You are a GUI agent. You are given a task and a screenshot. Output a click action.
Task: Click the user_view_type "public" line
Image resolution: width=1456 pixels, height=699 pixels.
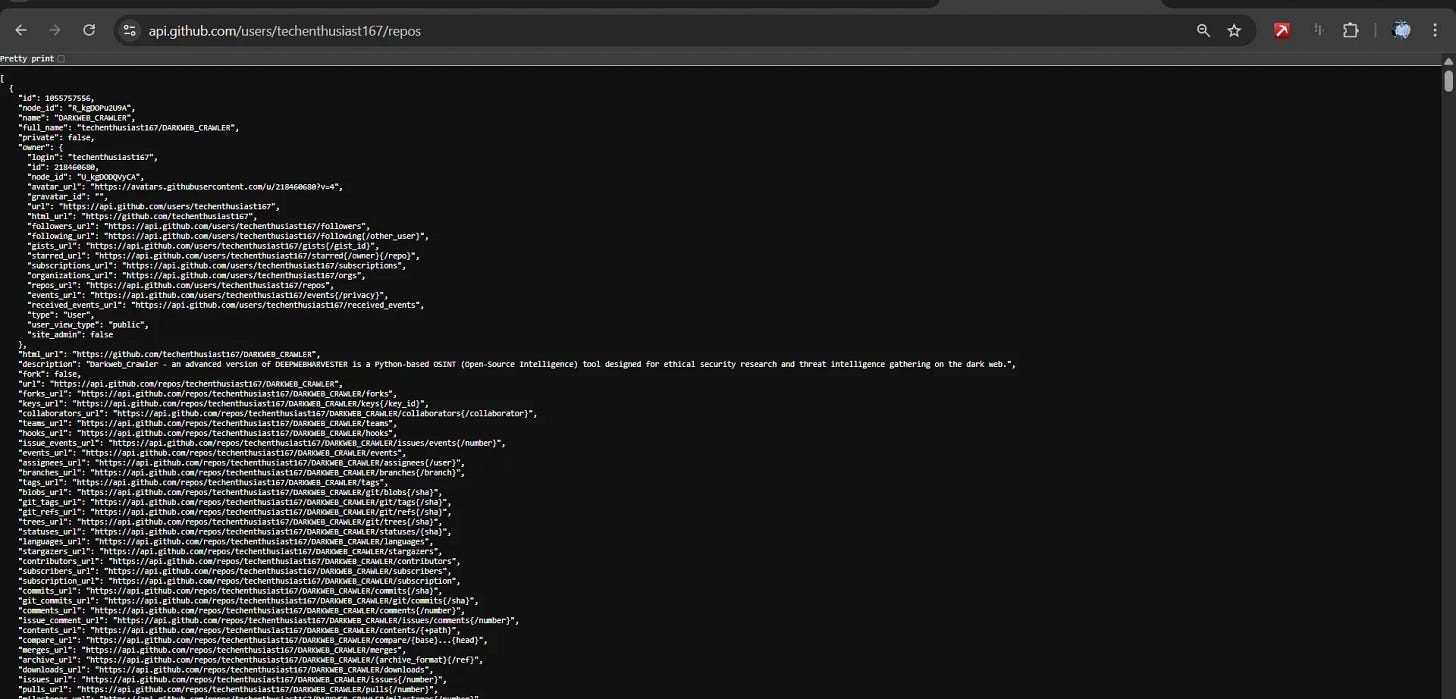(x=88, y=325)
